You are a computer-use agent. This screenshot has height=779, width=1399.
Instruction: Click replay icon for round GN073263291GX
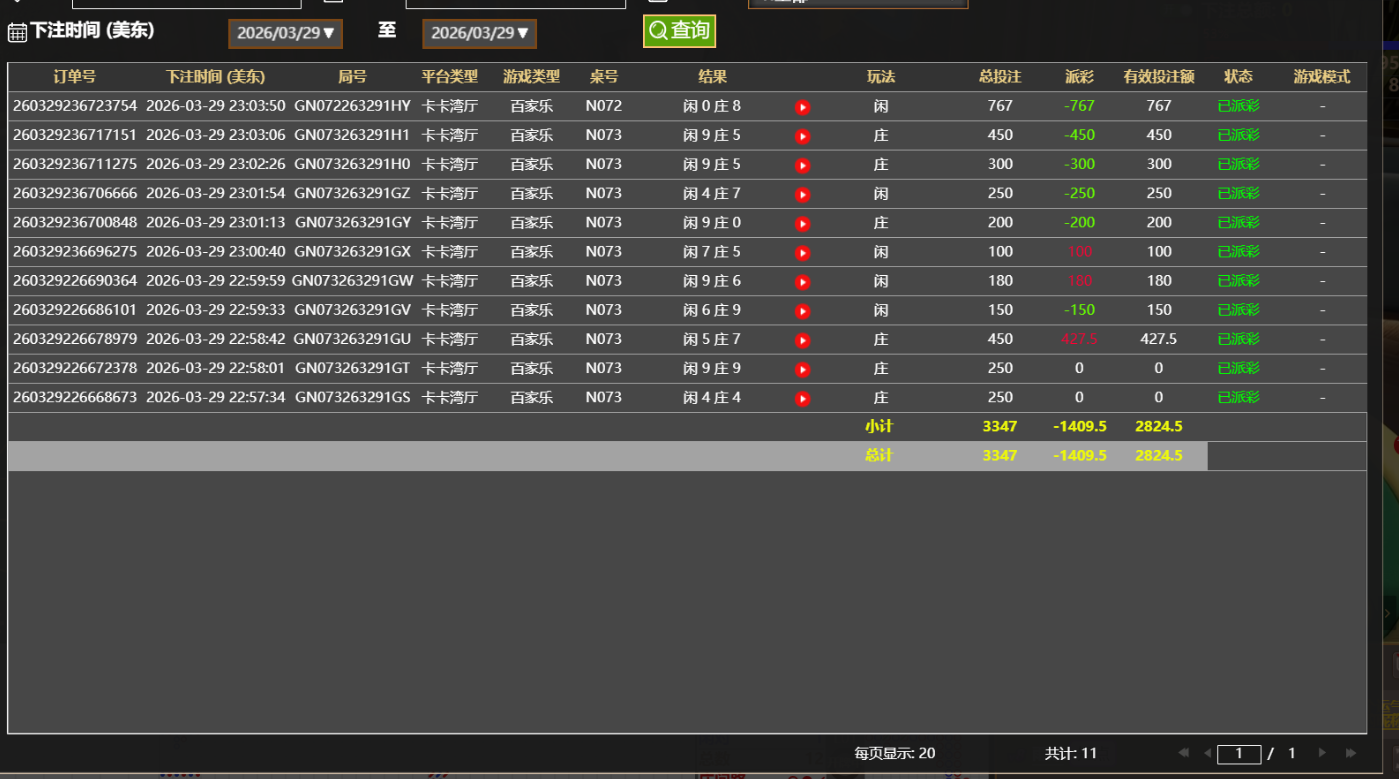[x=802, y=253]
